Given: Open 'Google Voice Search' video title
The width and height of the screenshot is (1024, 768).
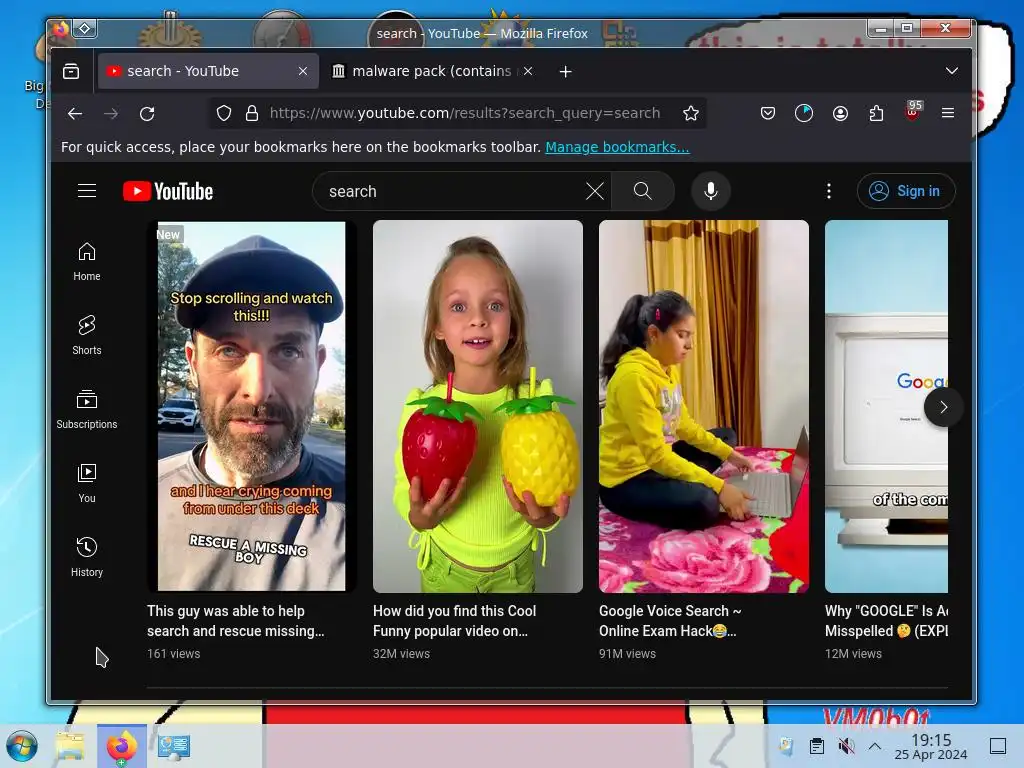Looking at the screenshot, I should [x=670, y=621].
